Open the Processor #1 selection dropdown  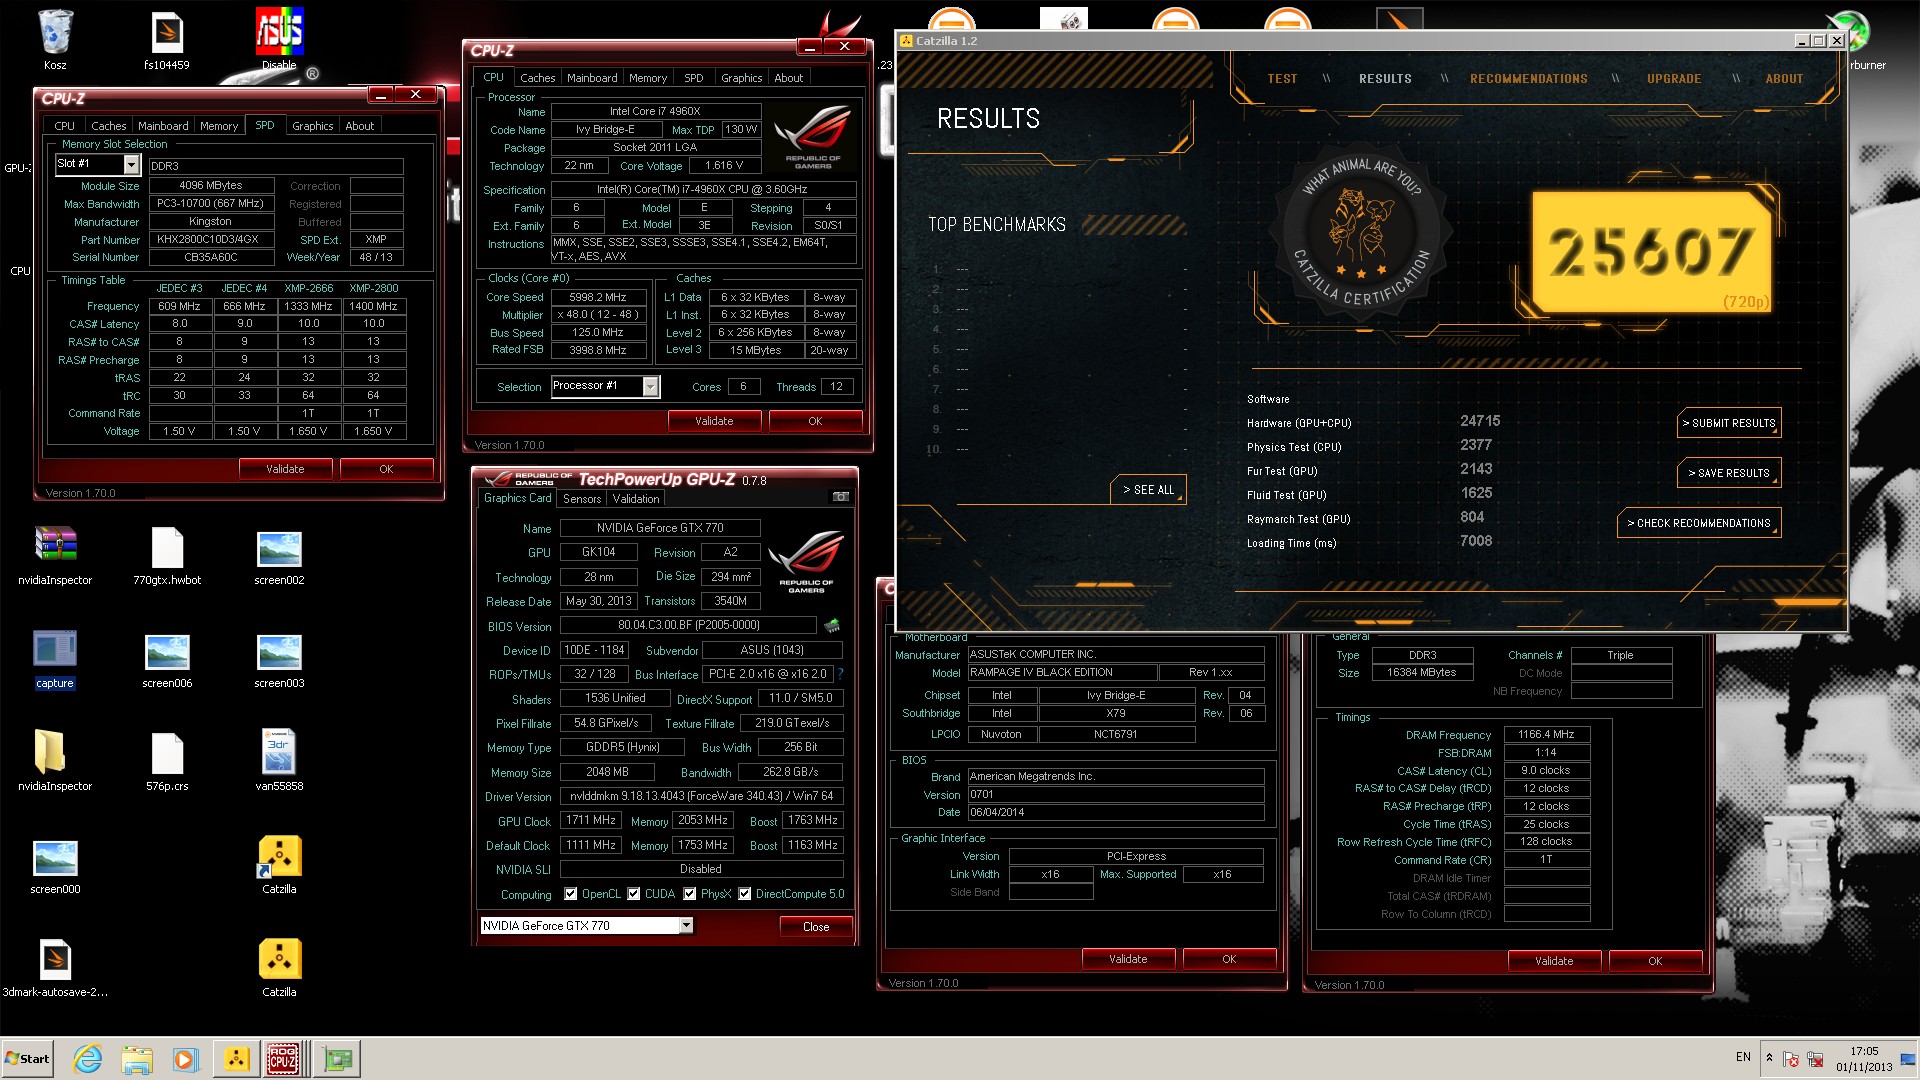click(x=651, y=386)
